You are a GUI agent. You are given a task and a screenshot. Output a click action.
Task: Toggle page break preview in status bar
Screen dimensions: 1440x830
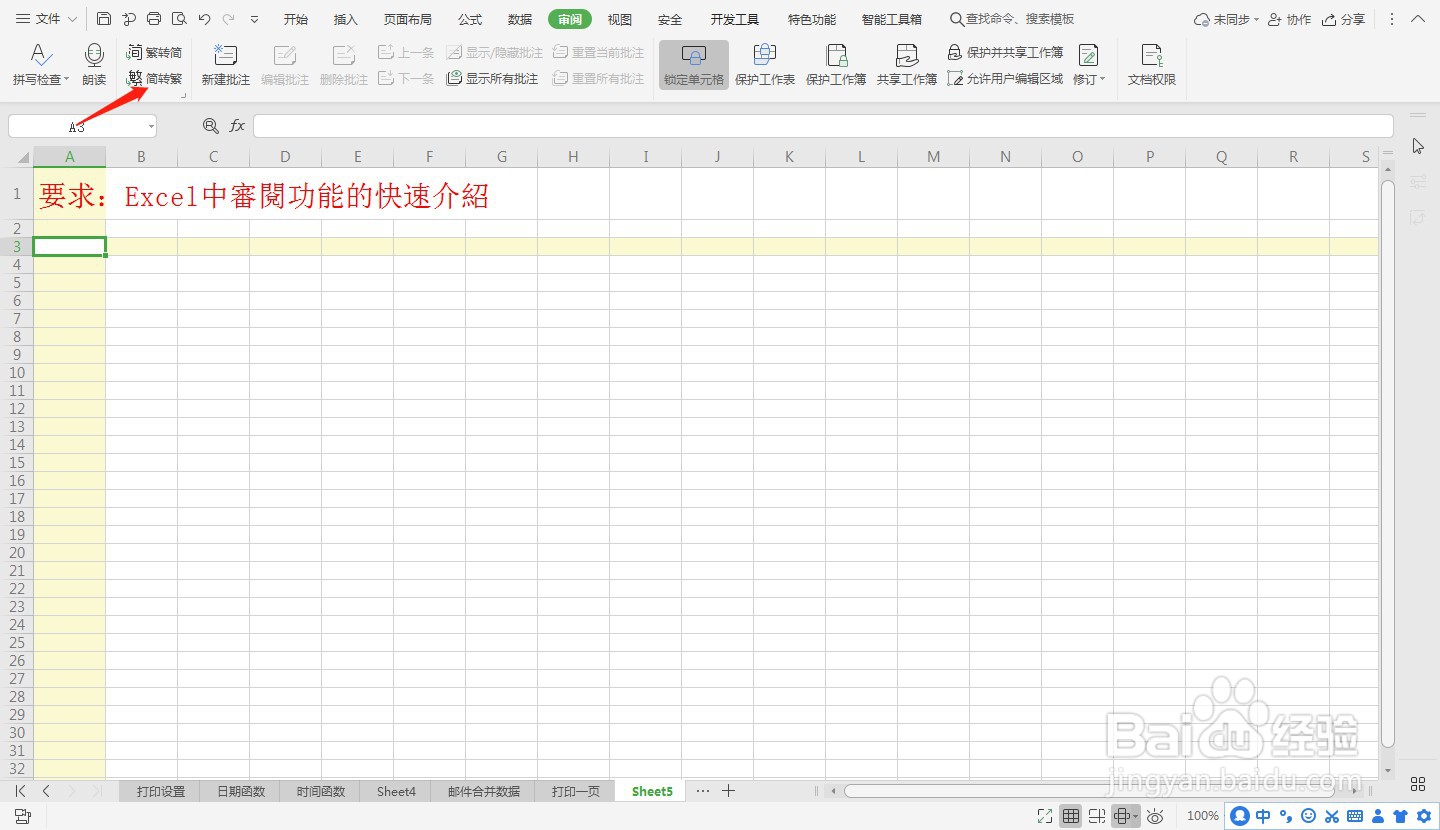click(1097, 816)
